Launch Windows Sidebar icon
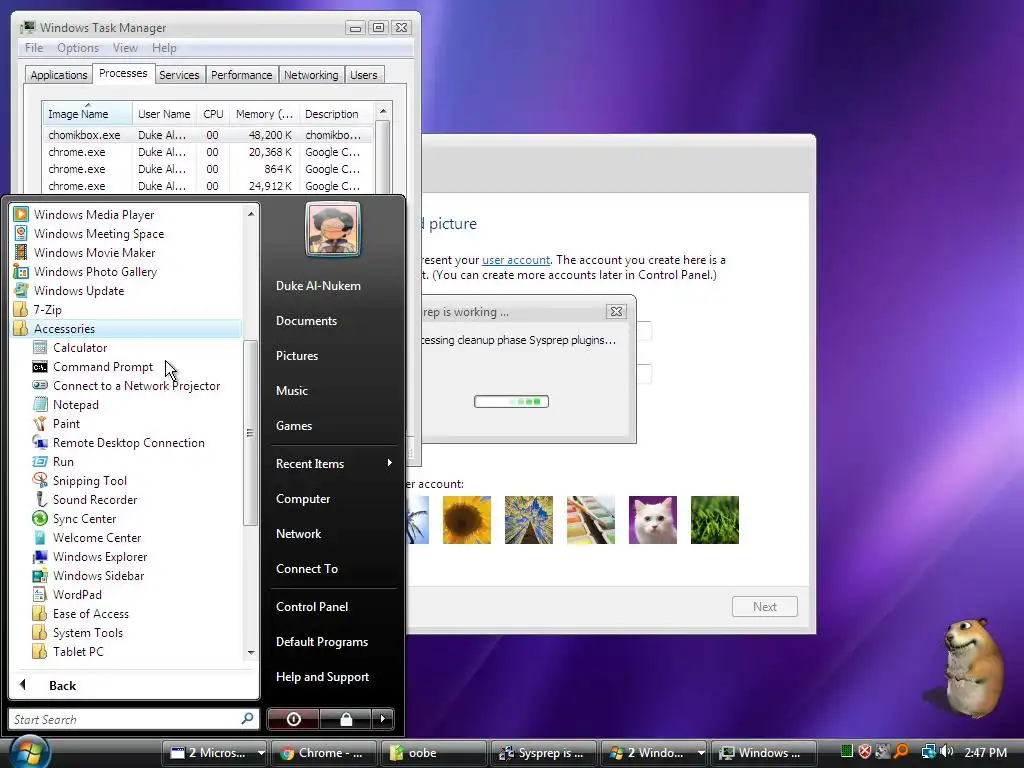1024x768 pixels. pyautogui.click(x=40, y=575)
